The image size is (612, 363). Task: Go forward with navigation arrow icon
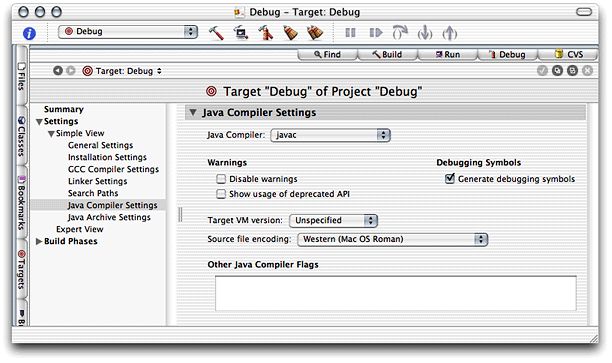coord(71,71)
